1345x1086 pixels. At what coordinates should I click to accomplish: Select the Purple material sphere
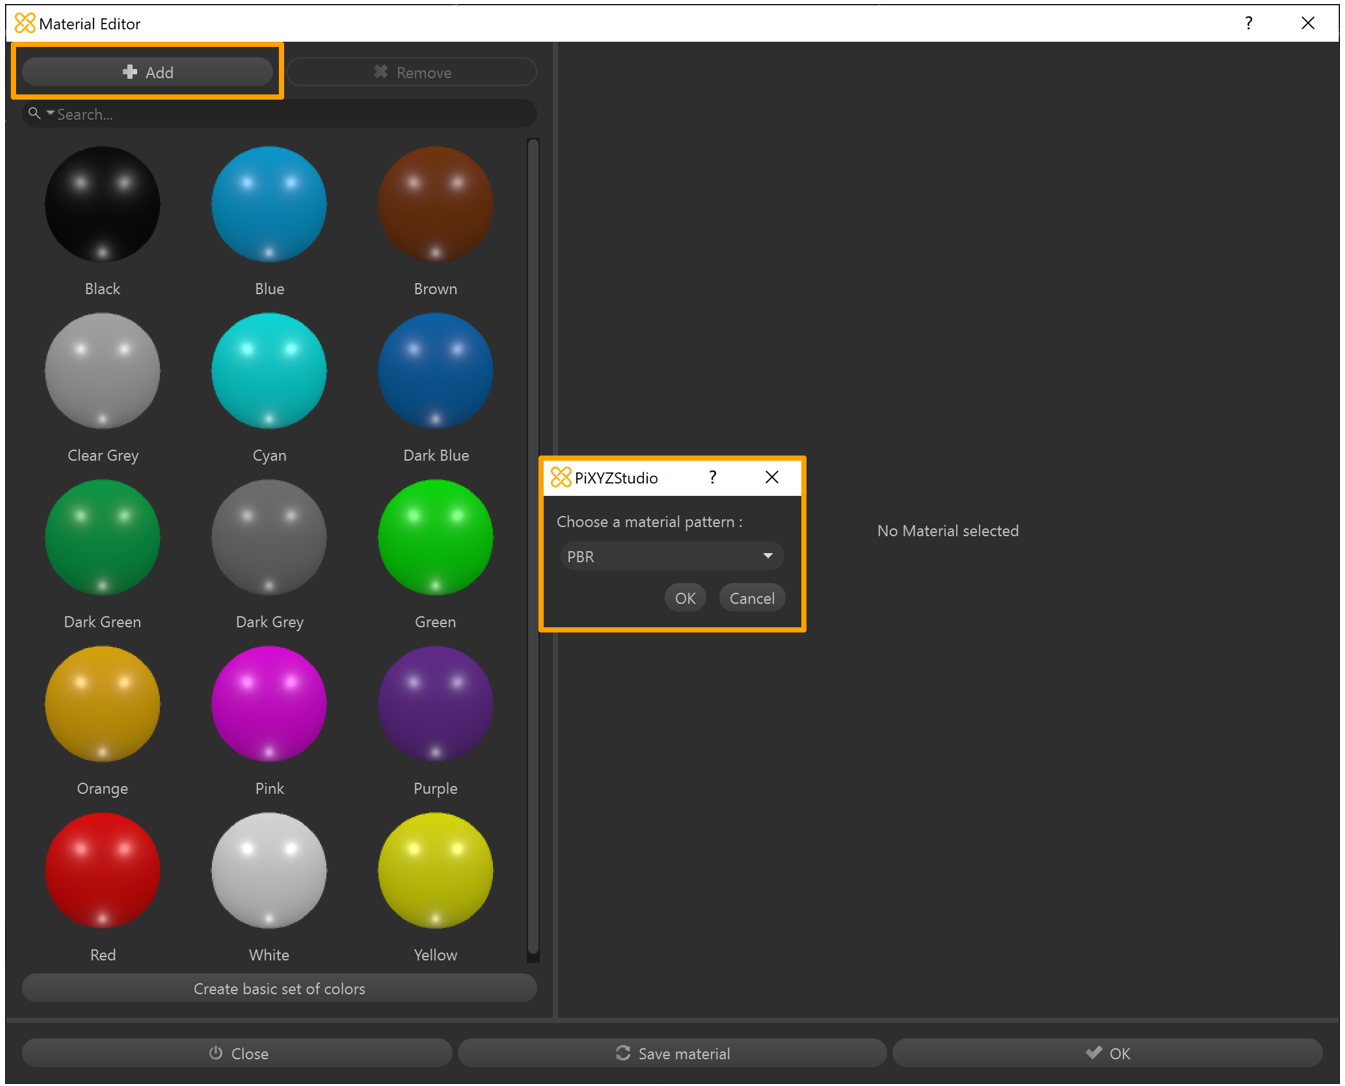[x=435, y=704]
